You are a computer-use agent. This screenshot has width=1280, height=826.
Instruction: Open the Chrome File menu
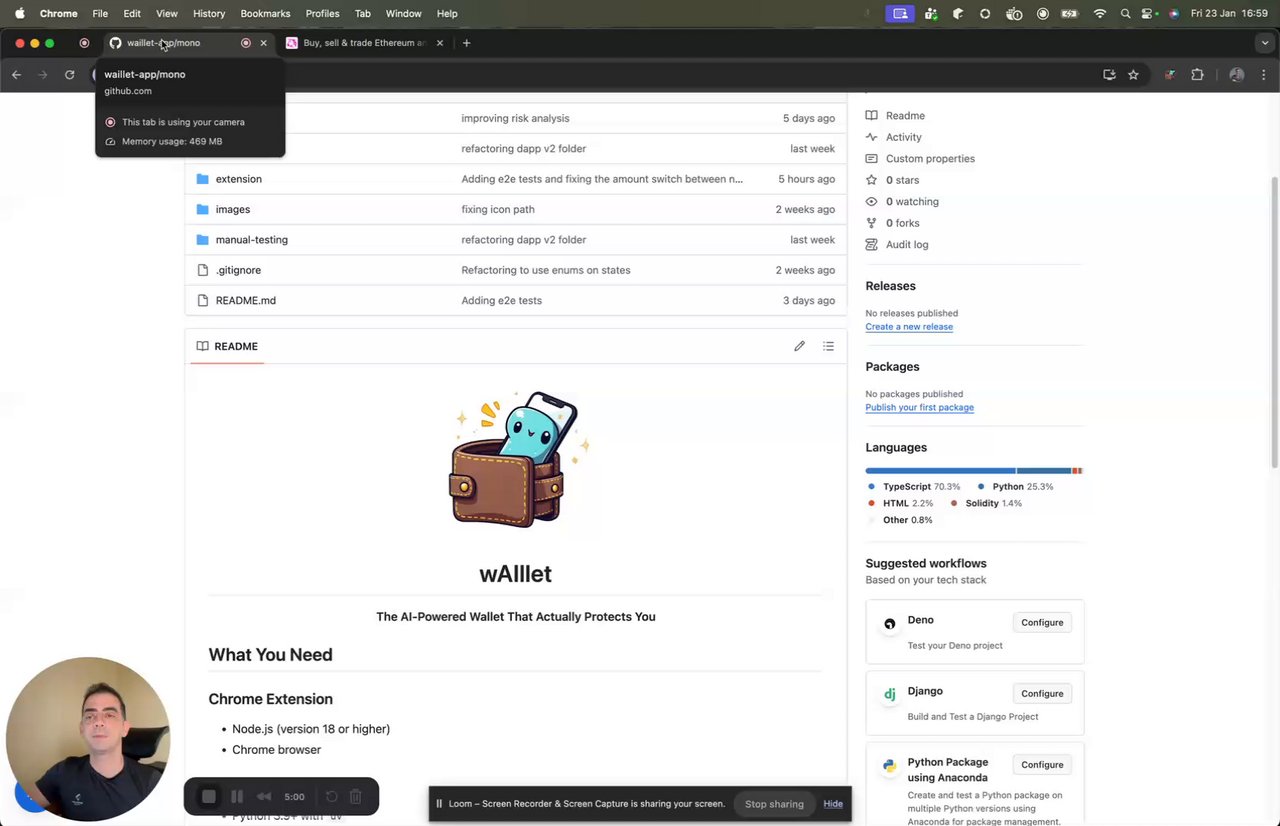(x=100, y=13)
